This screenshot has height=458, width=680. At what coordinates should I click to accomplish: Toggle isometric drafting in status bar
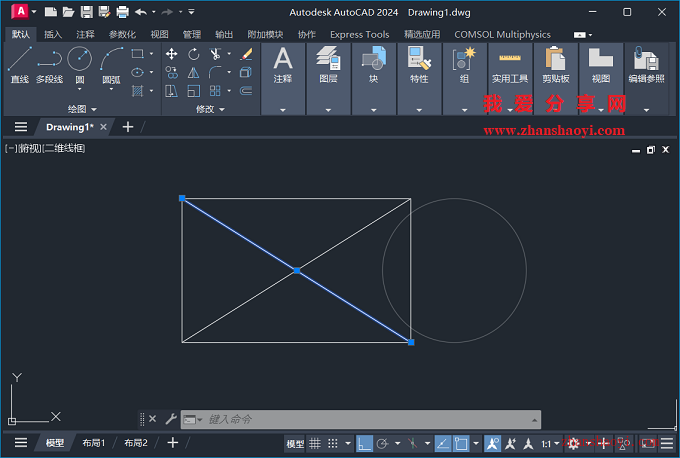click(x=412, y=443)
